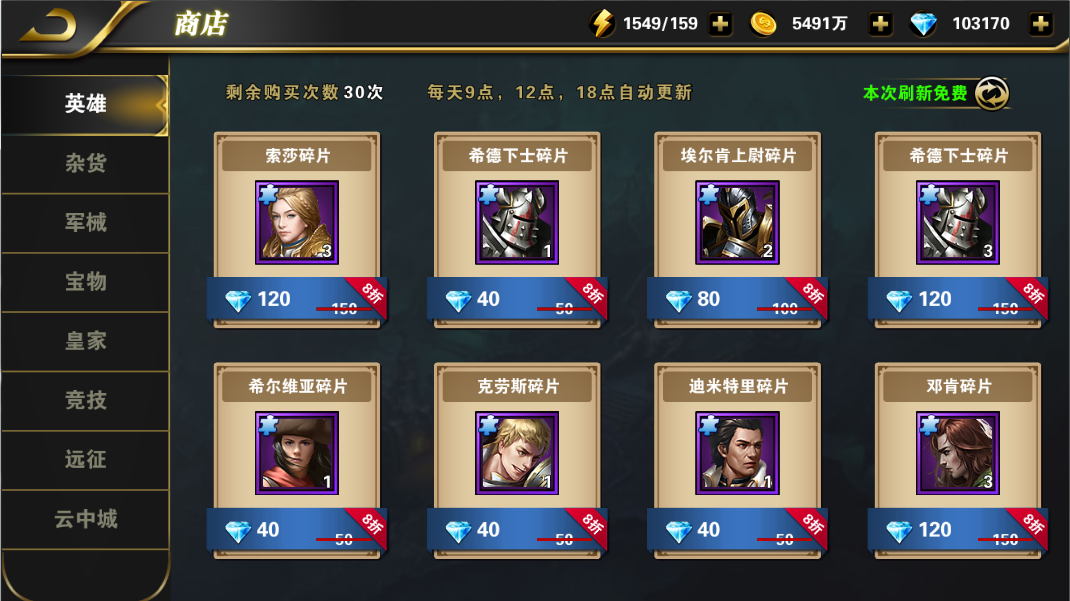
Task: Add energy with lightning plus icon
Action: coord(721,24)
